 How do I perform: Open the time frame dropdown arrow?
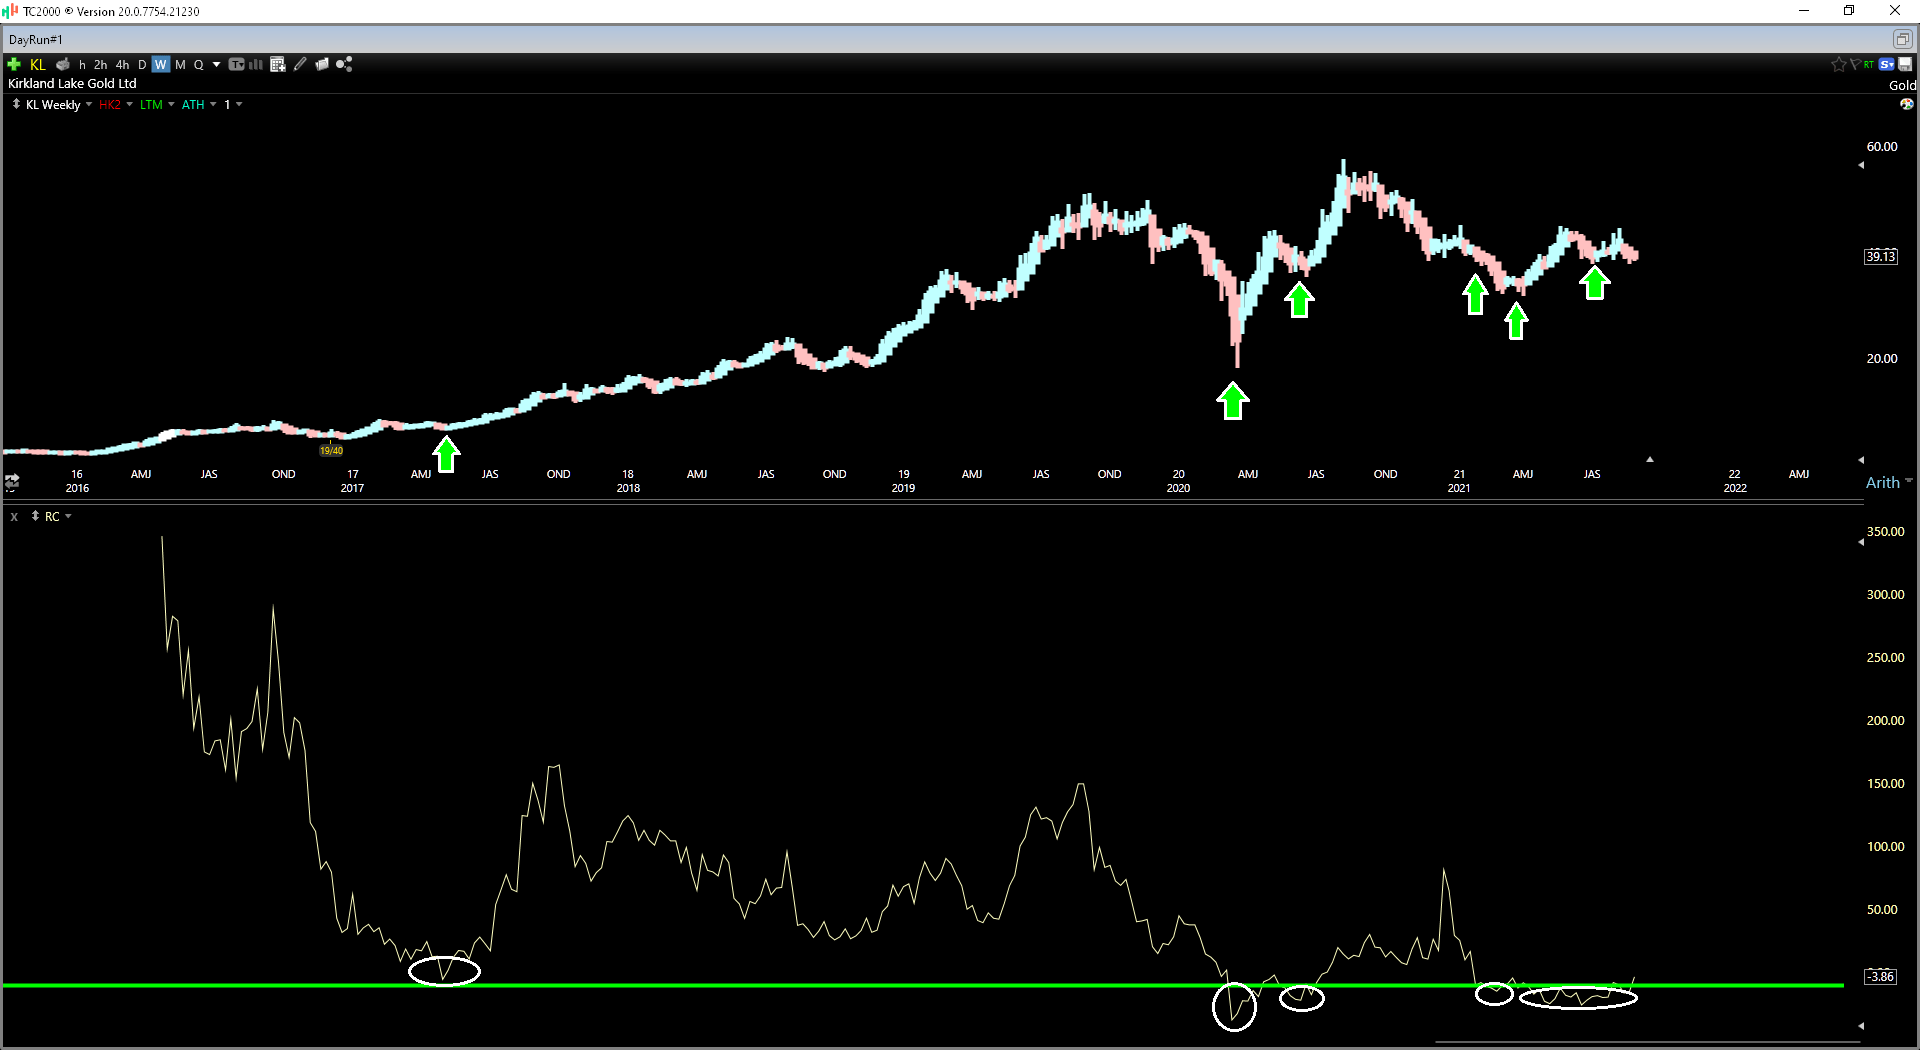pos(216,65)
